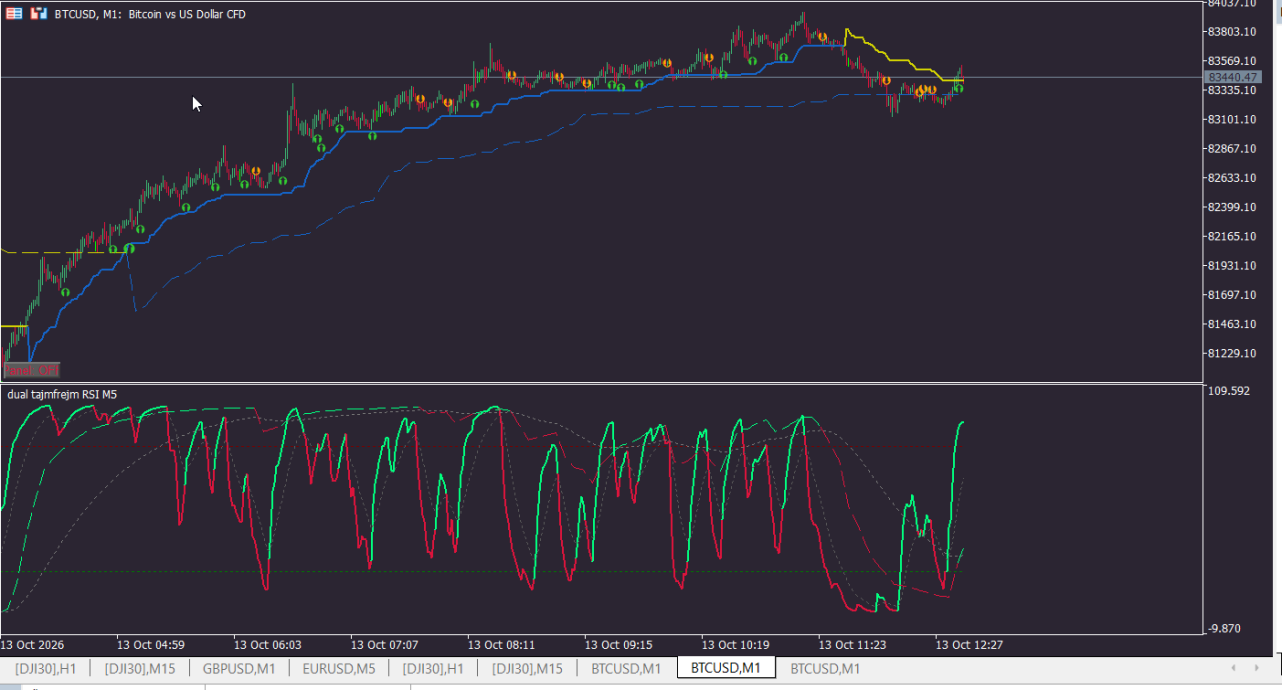The height and width of the screenshot is (690, 1282).
Task: Click the current price label 83440.47
Action: (1232, 77)
